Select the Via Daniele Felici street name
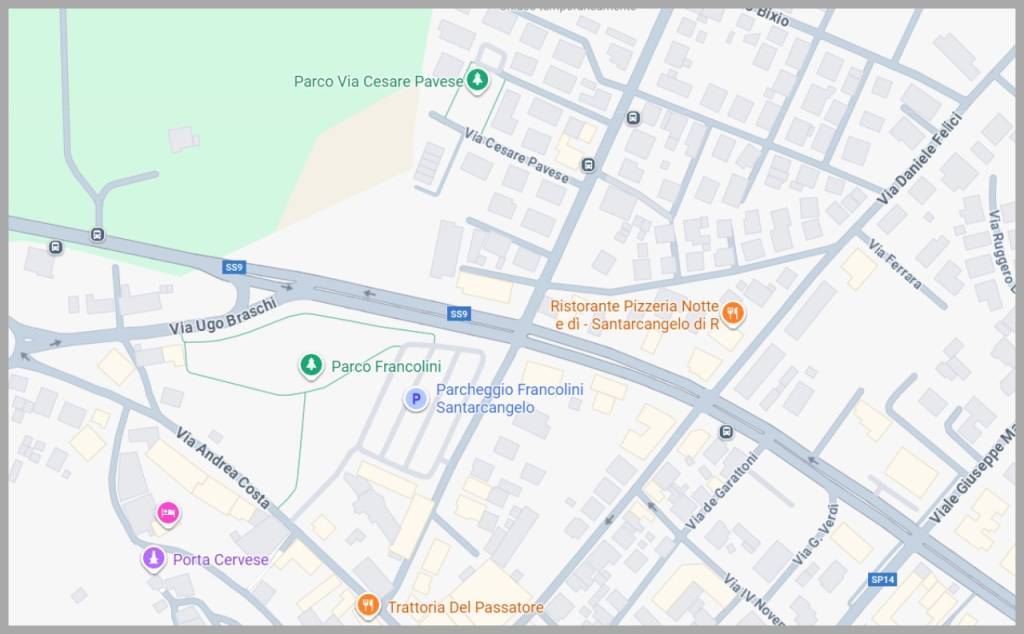Image resolution: width=1024 pixels, height=634 pixels. (x=918, y=159)
